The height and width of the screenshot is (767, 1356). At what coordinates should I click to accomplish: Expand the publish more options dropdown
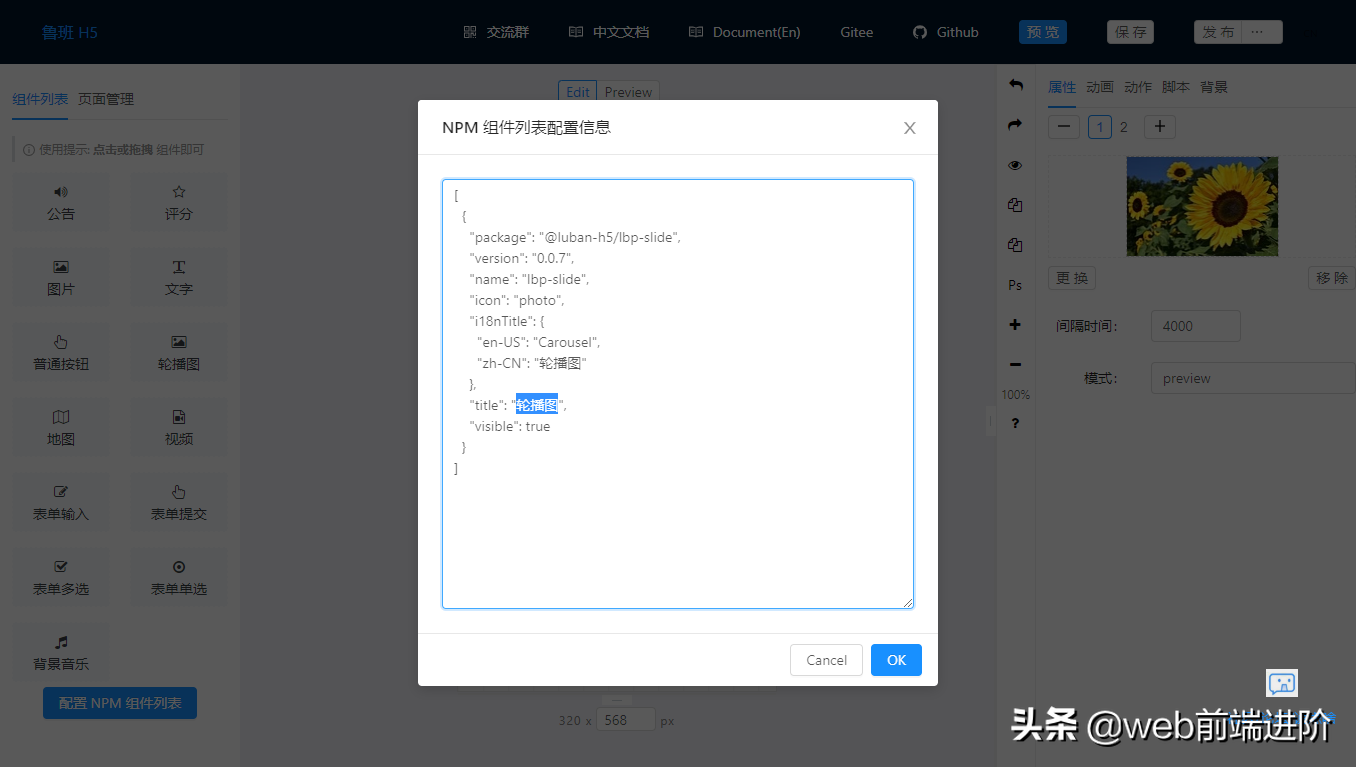pyautogui.click(x=1263, y=32)
